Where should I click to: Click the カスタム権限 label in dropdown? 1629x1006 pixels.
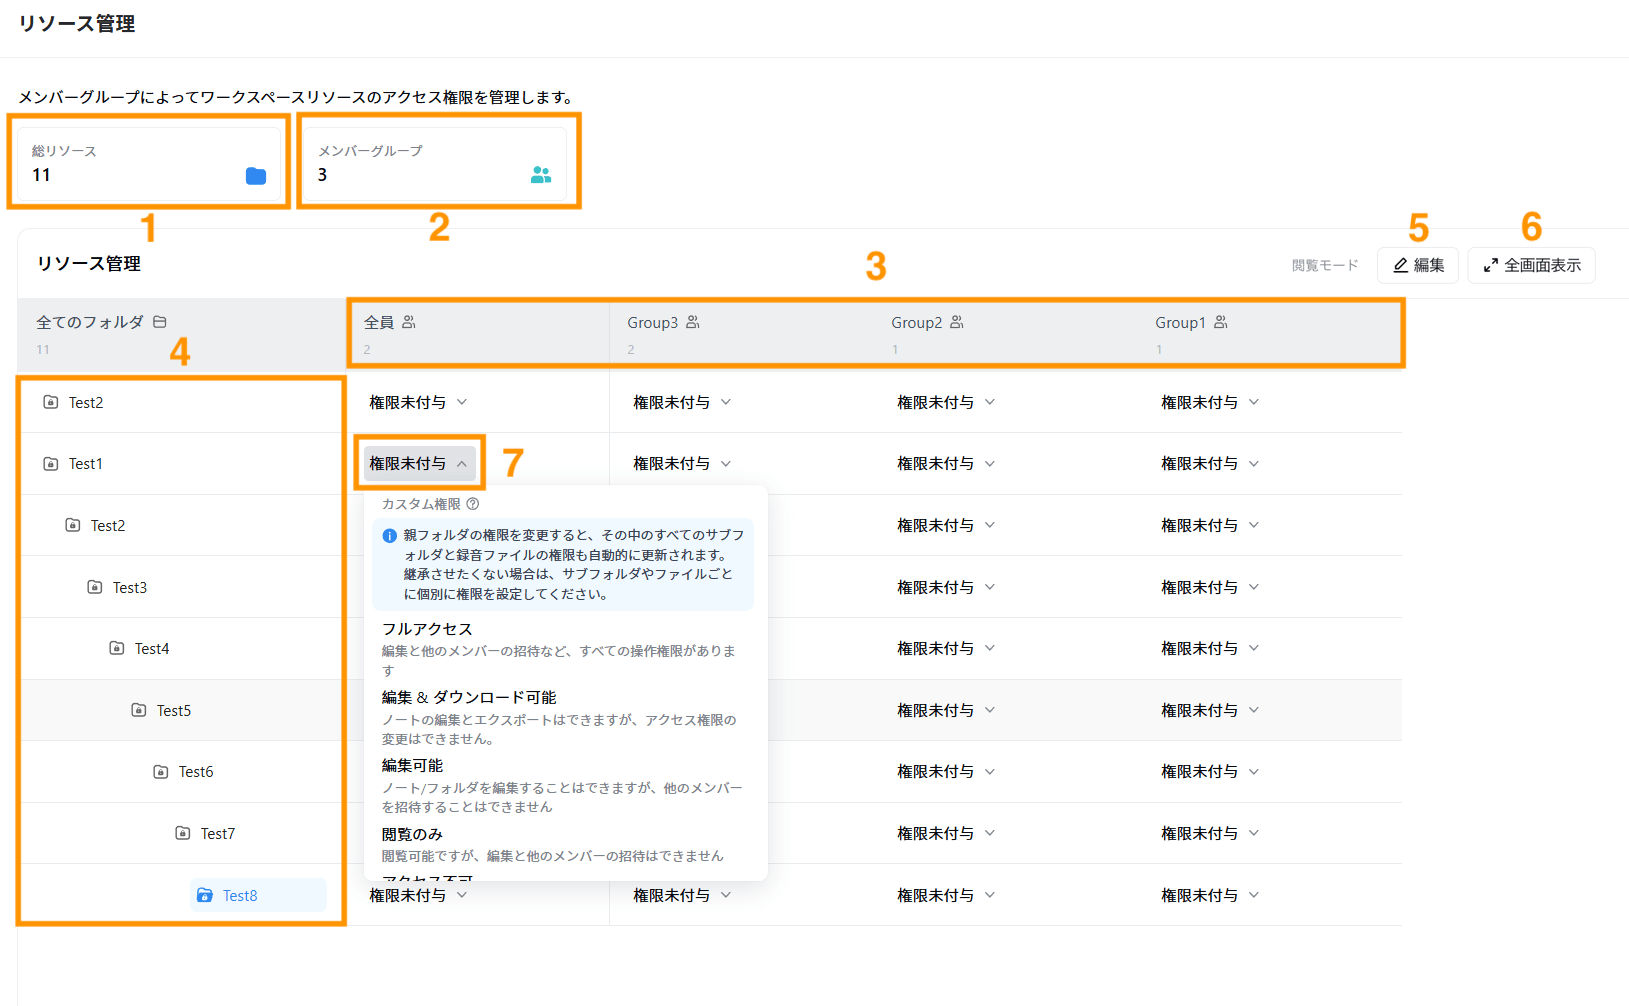421,504
